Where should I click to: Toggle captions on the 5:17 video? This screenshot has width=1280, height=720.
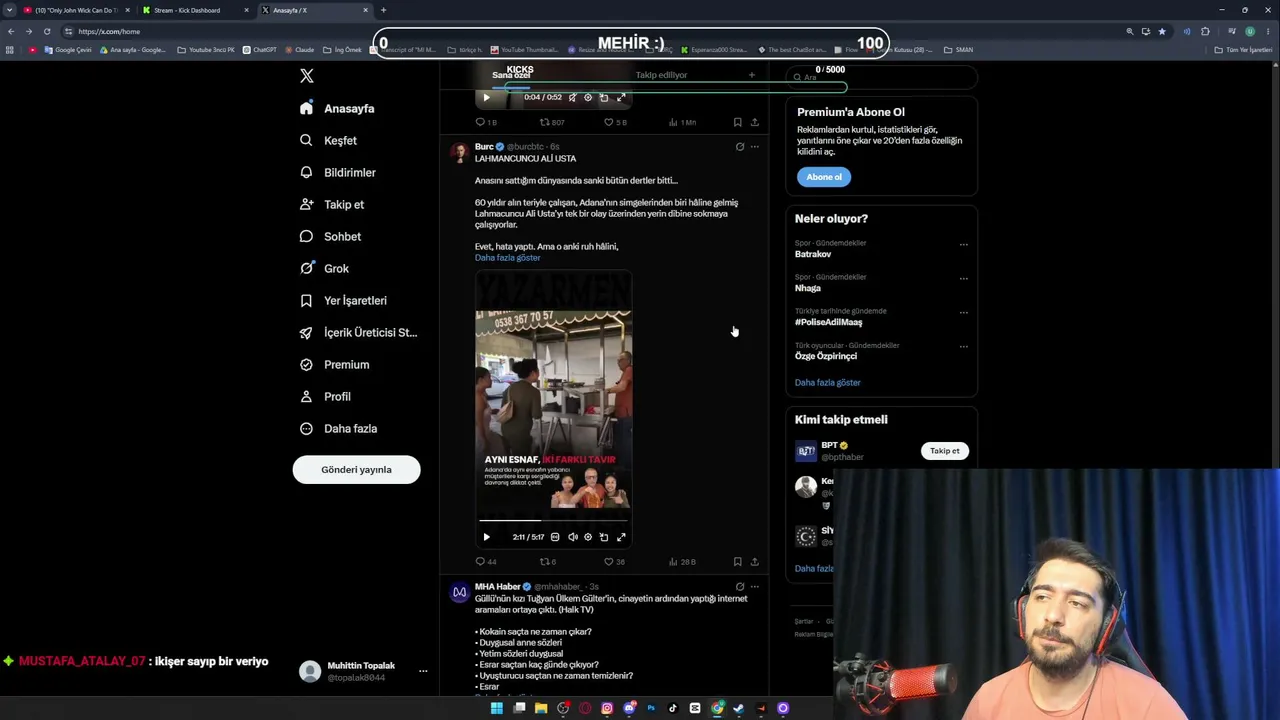[x=555, y=537]
